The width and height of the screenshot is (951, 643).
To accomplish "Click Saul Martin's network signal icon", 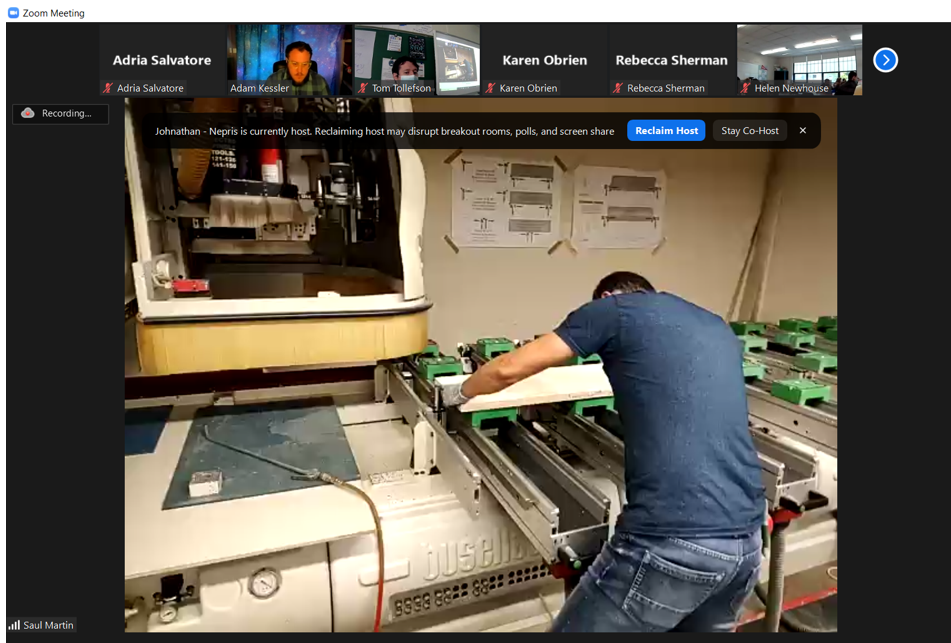I will click(x=14, y=625).
